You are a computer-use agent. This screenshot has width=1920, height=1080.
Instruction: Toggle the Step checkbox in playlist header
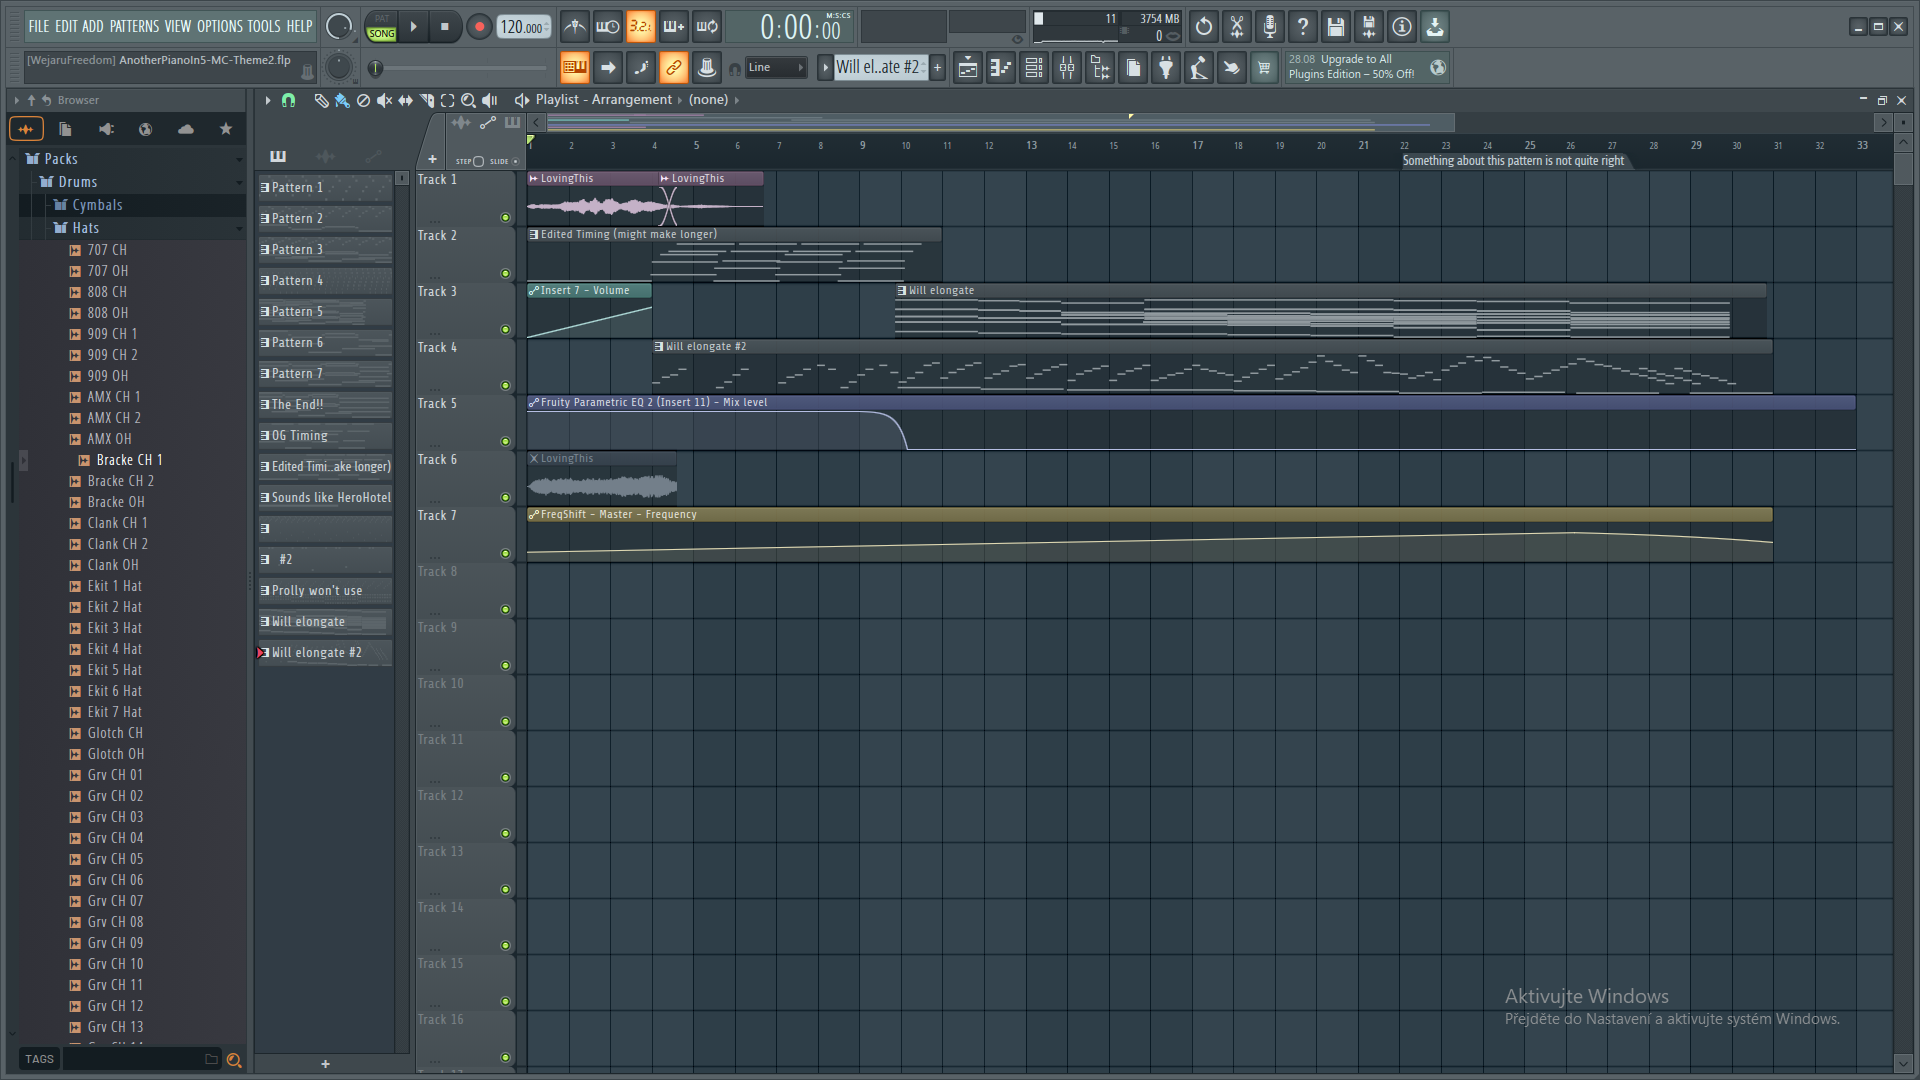pyautogui.click(x=478, y=161)
